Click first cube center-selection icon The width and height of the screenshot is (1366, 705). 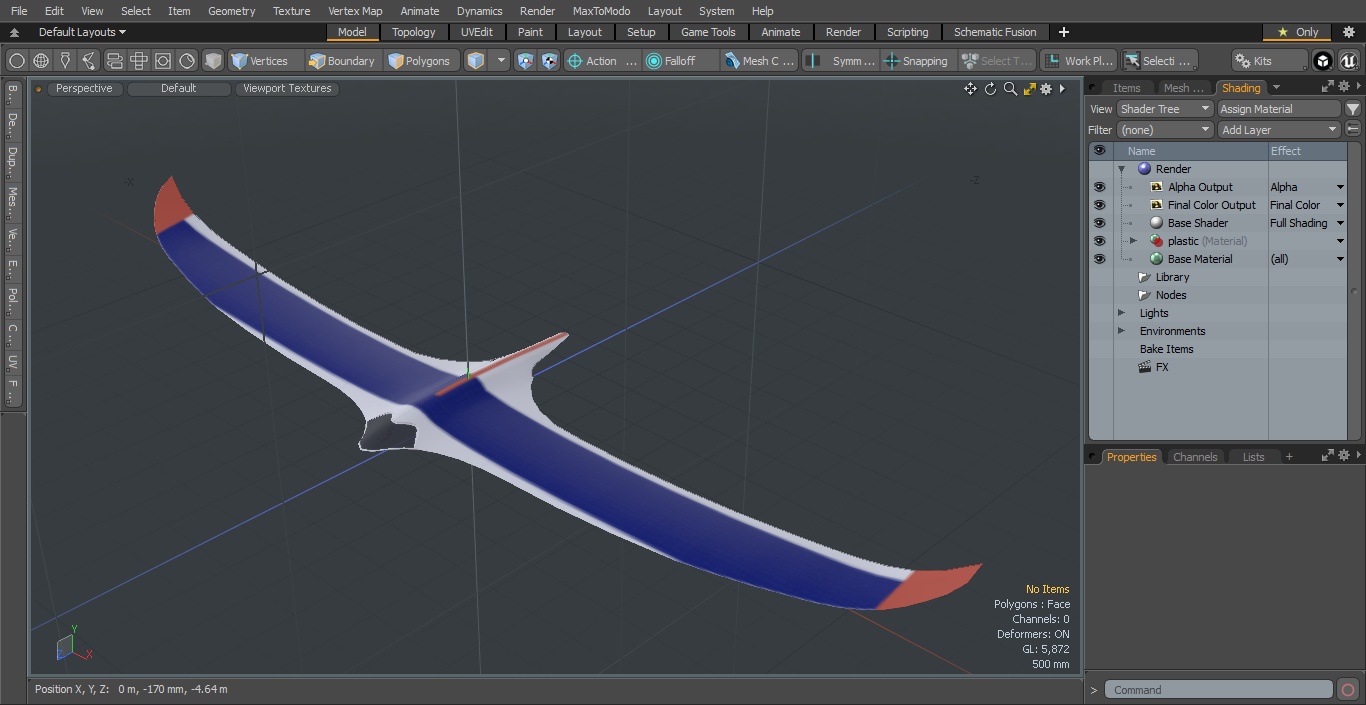coord(526,61)
